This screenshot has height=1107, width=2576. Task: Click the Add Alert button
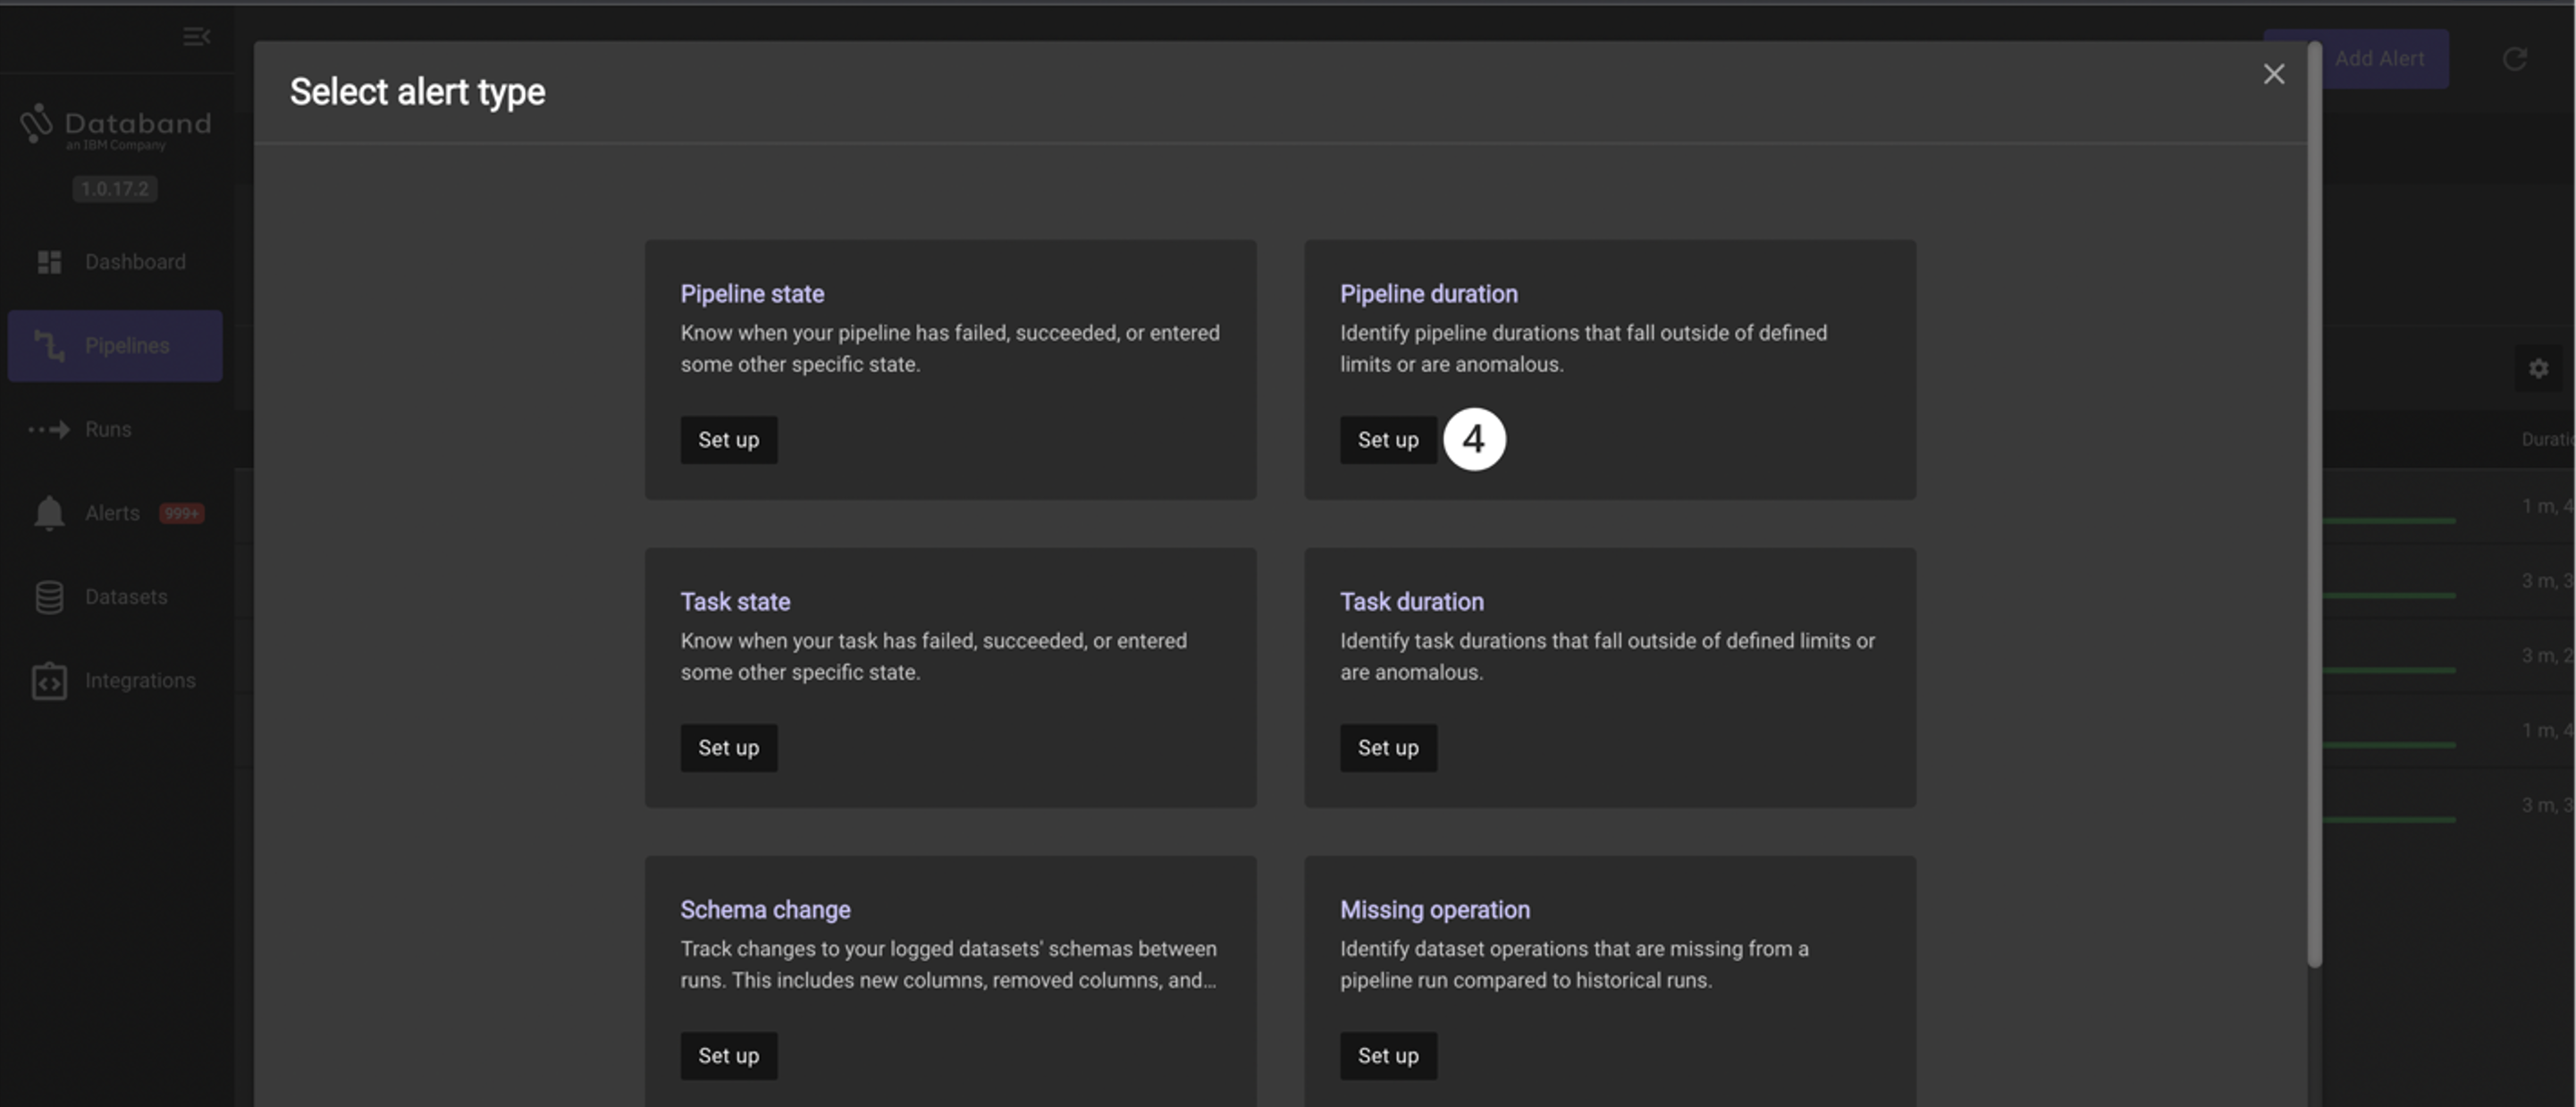tap(2381, 59)
